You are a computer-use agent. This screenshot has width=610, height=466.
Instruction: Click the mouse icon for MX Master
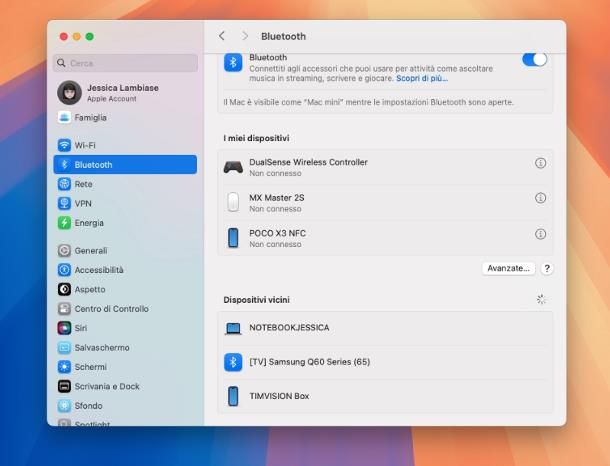[233, 202]
